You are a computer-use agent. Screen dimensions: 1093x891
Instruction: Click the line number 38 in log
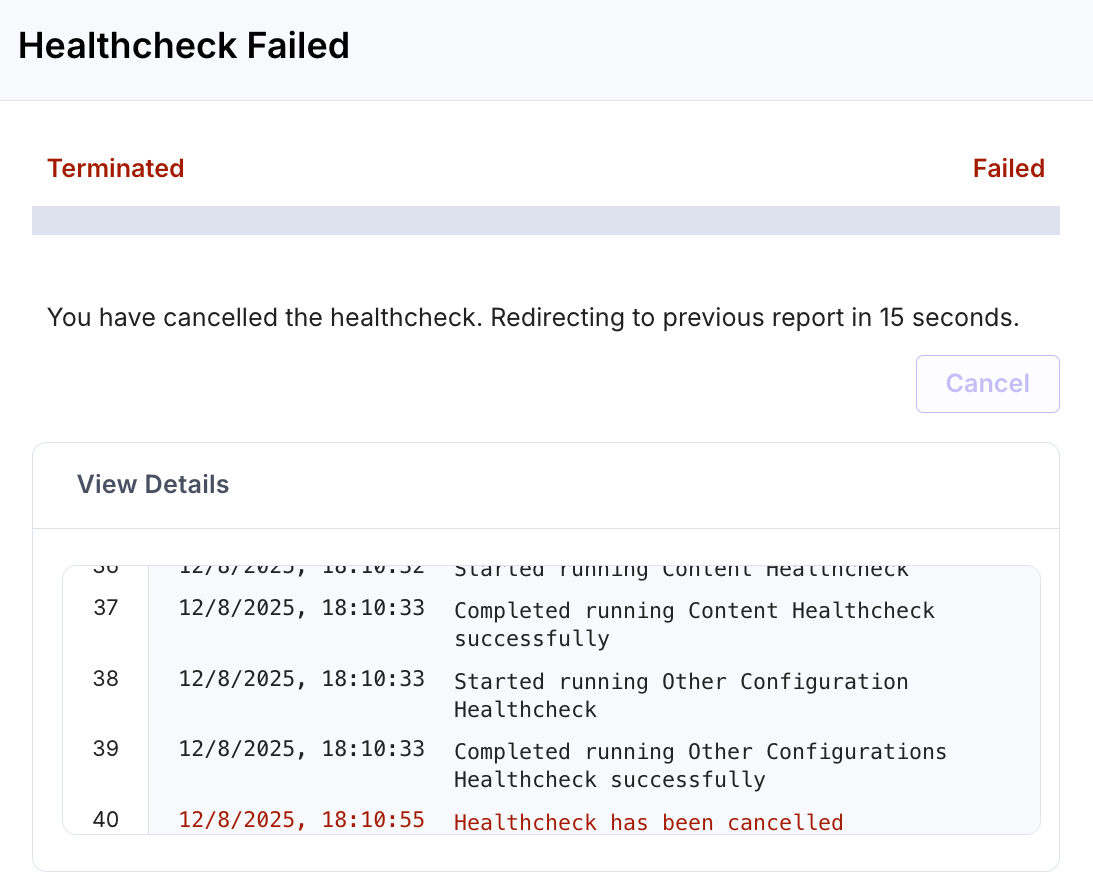point(103,678)
